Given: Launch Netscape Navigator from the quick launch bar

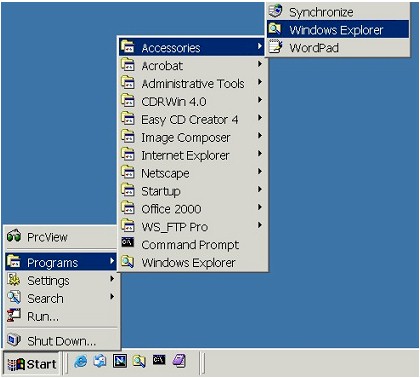Looking at the screenshot, I should pos(120,361).
